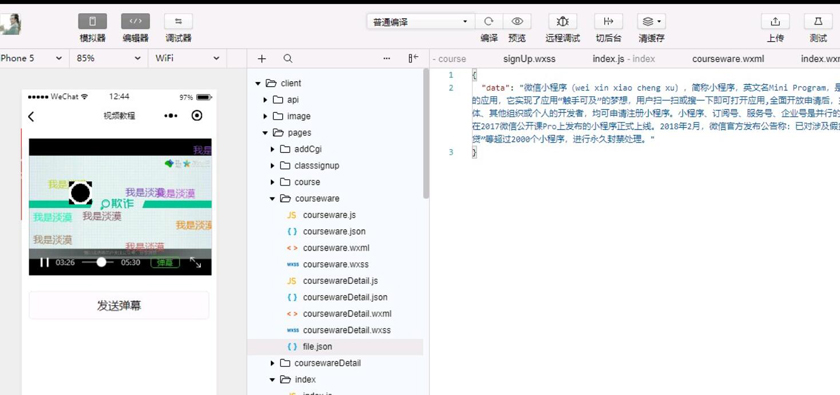
Task: Open courseware.js file
Action: [x=329, y=215]
